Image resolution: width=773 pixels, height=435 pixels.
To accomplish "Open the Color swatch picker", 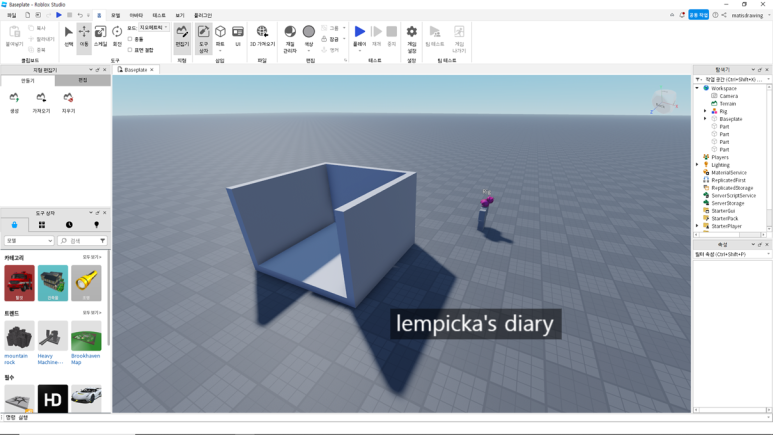I will (309, 32).
